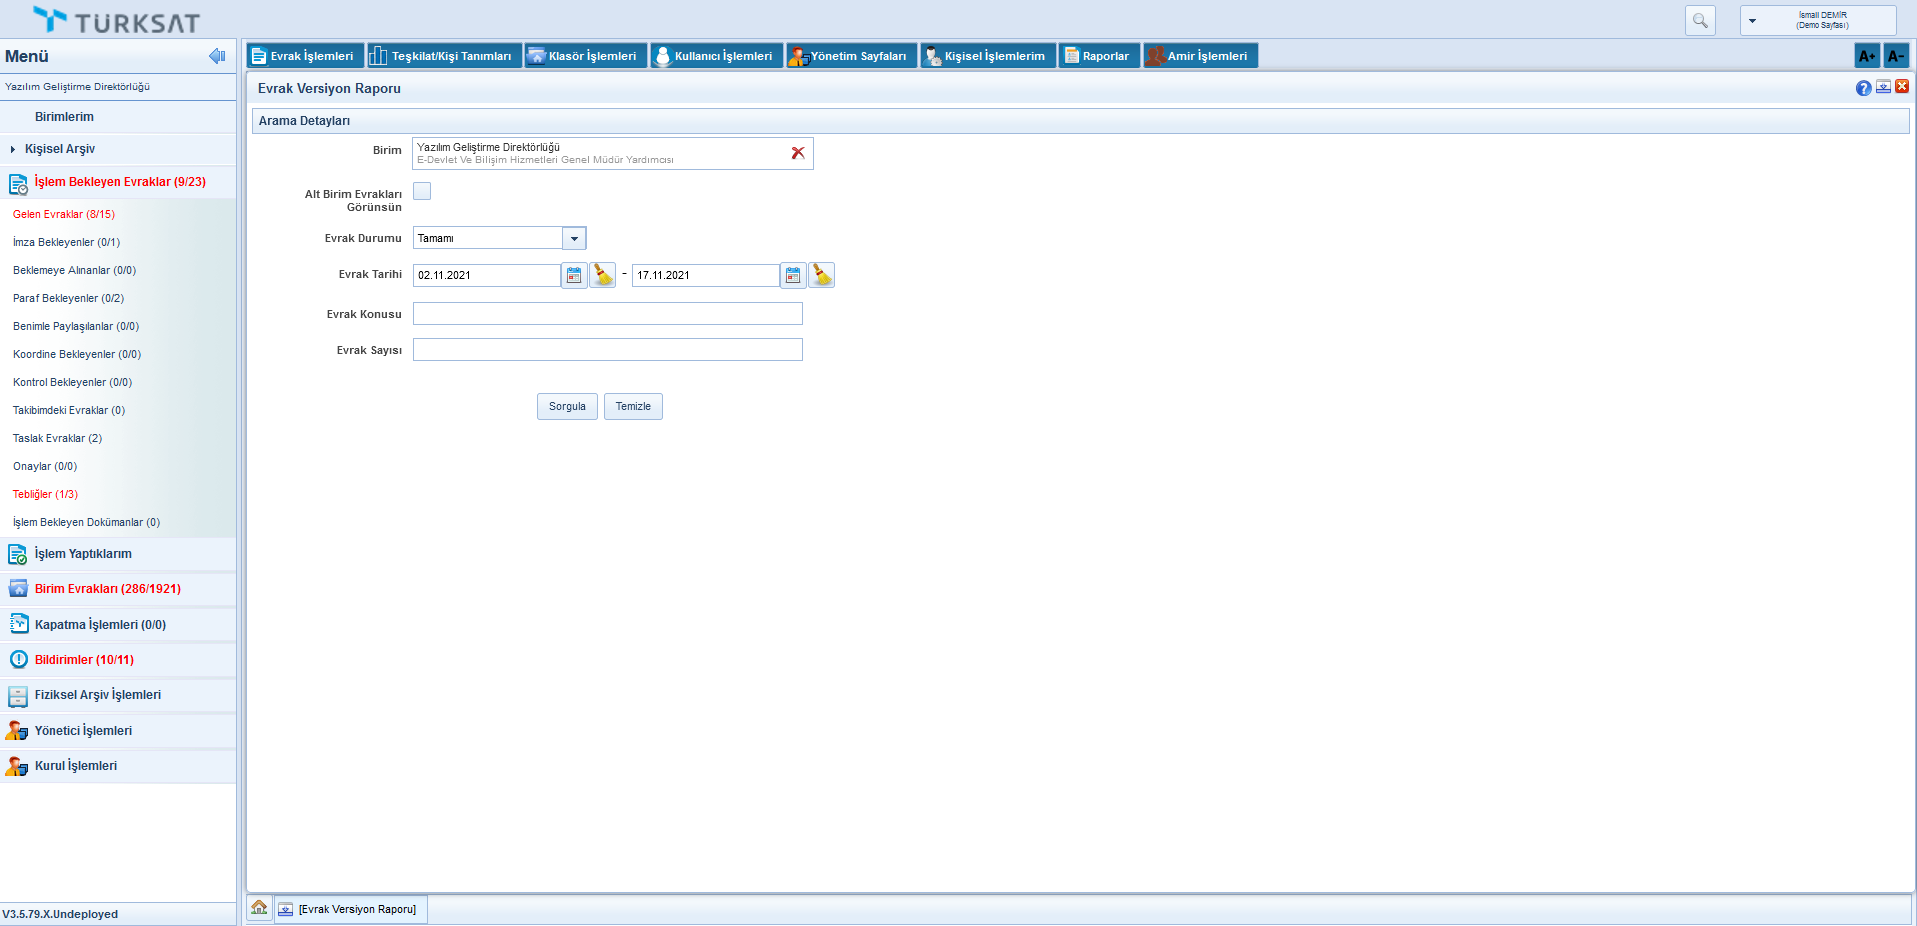The width and height of the screenshot is (1917, 926).
Task: Collapse the Menü sidebar with arrow icon
Action: [217, 56]
